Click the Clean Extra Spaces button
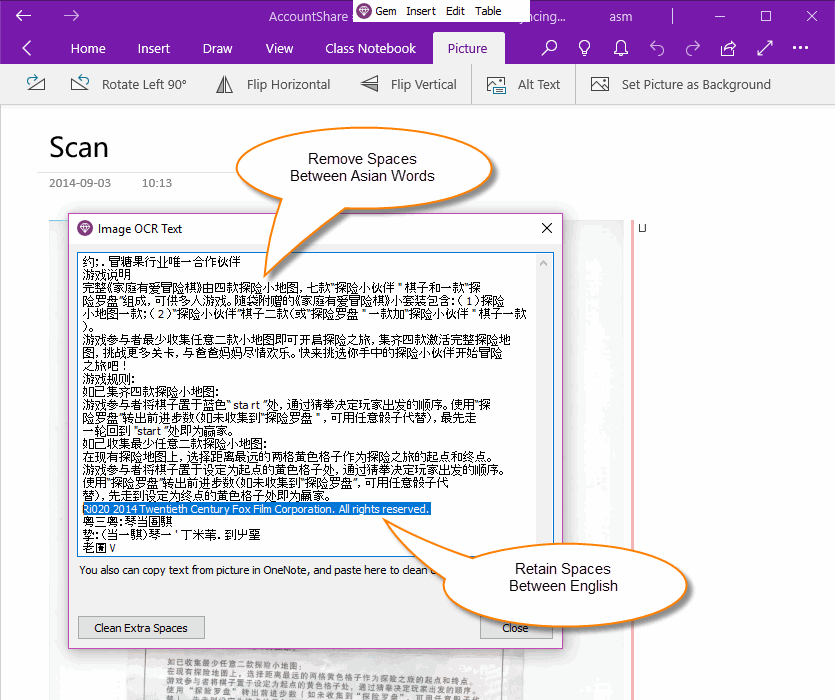This screenshot has height=700, width=835. (141, 628)
